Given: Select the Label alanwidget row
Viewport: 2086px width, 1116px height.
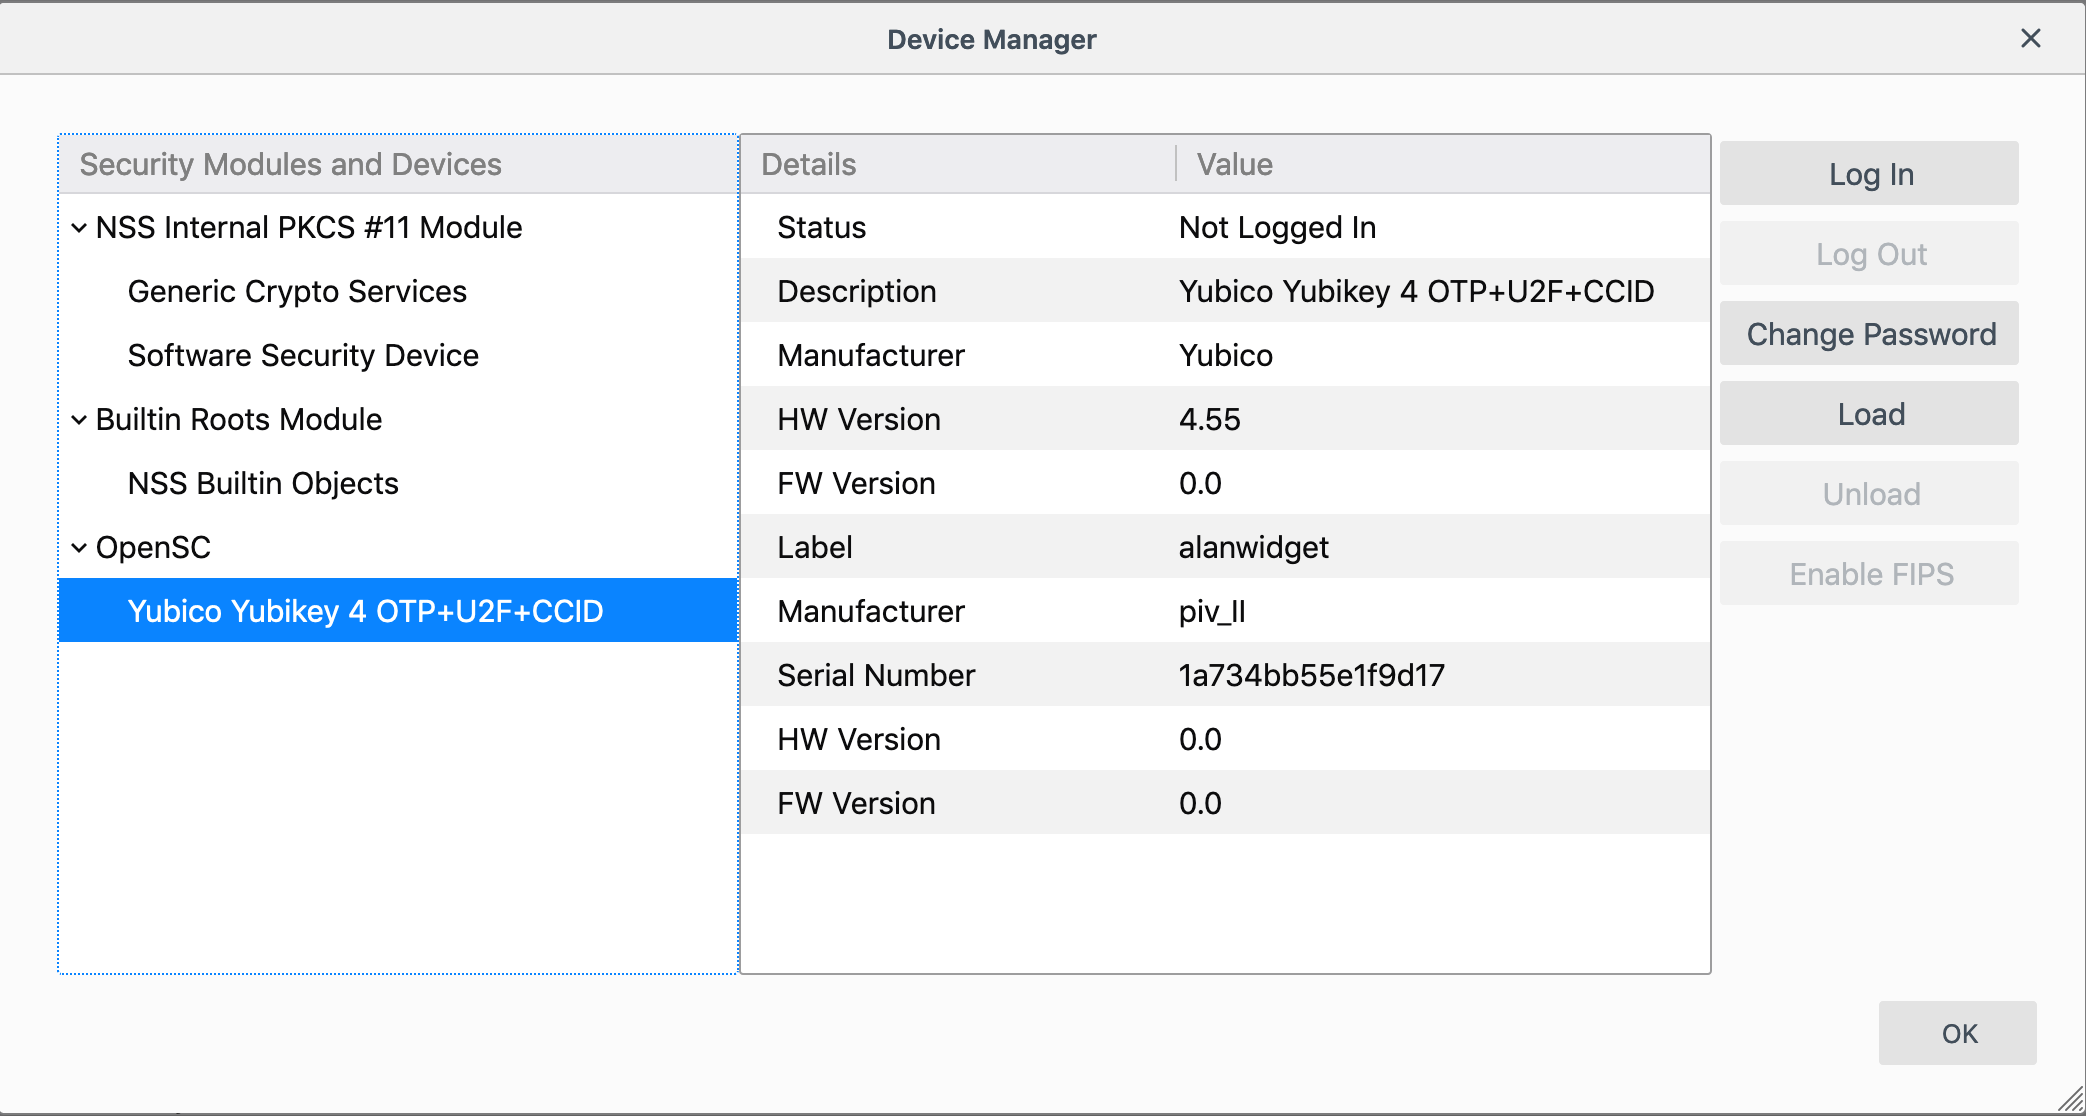Looking at the screenshot, I should 1224,547.
